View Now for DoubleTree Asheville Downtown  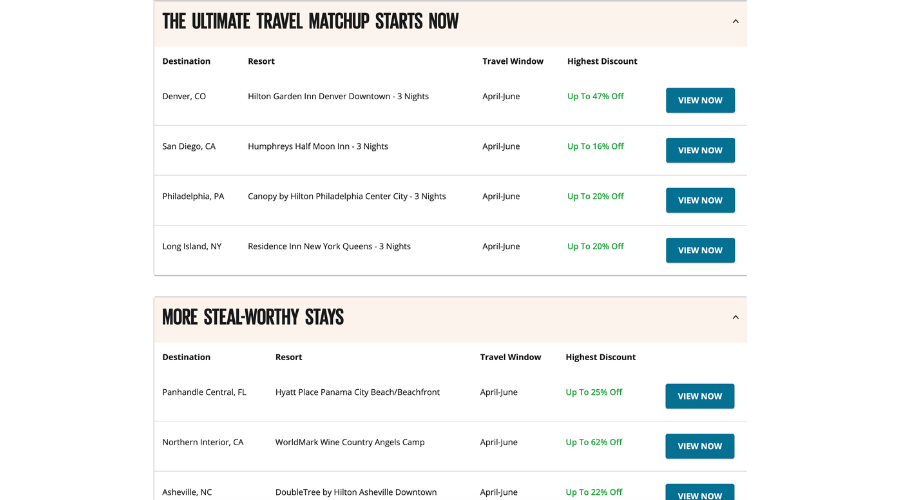[699, 494]
